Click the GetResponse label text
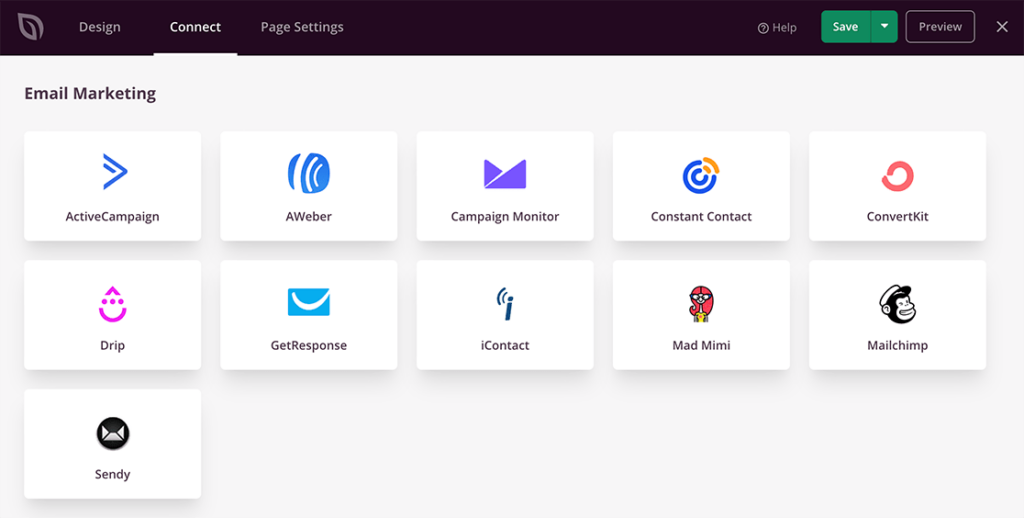Image resolution: width=1024 pixels, height=518 pixels. pos(309,346)
